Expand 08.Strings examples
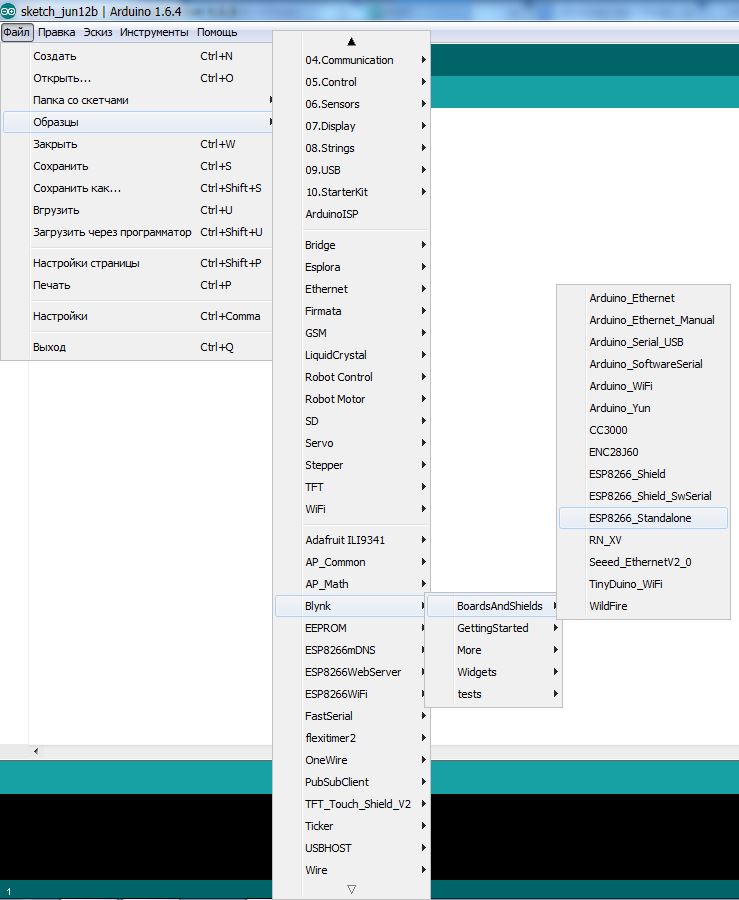This screenshot has width=739, height=900. (352, 148)
